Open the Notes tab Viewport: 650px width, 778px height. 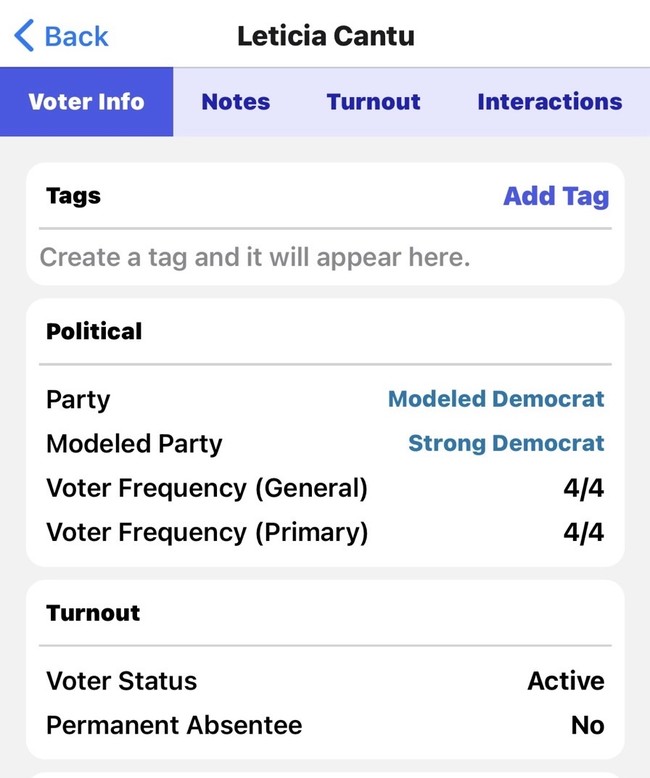click(235, 102)
